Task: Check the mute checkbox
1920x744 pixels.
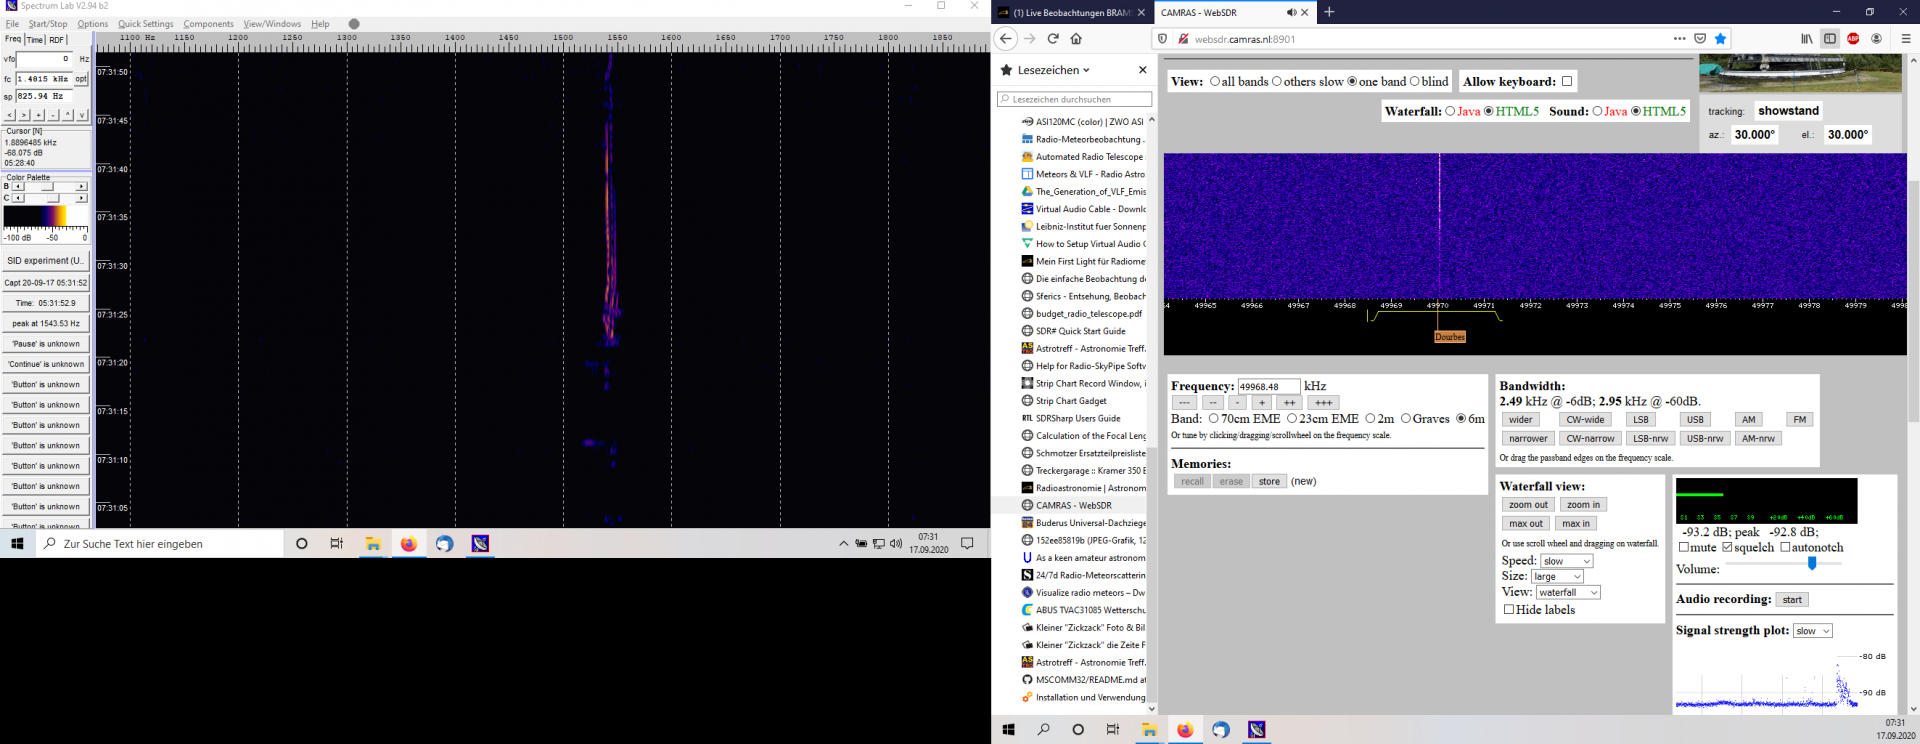Action: tap(1684, 547)
